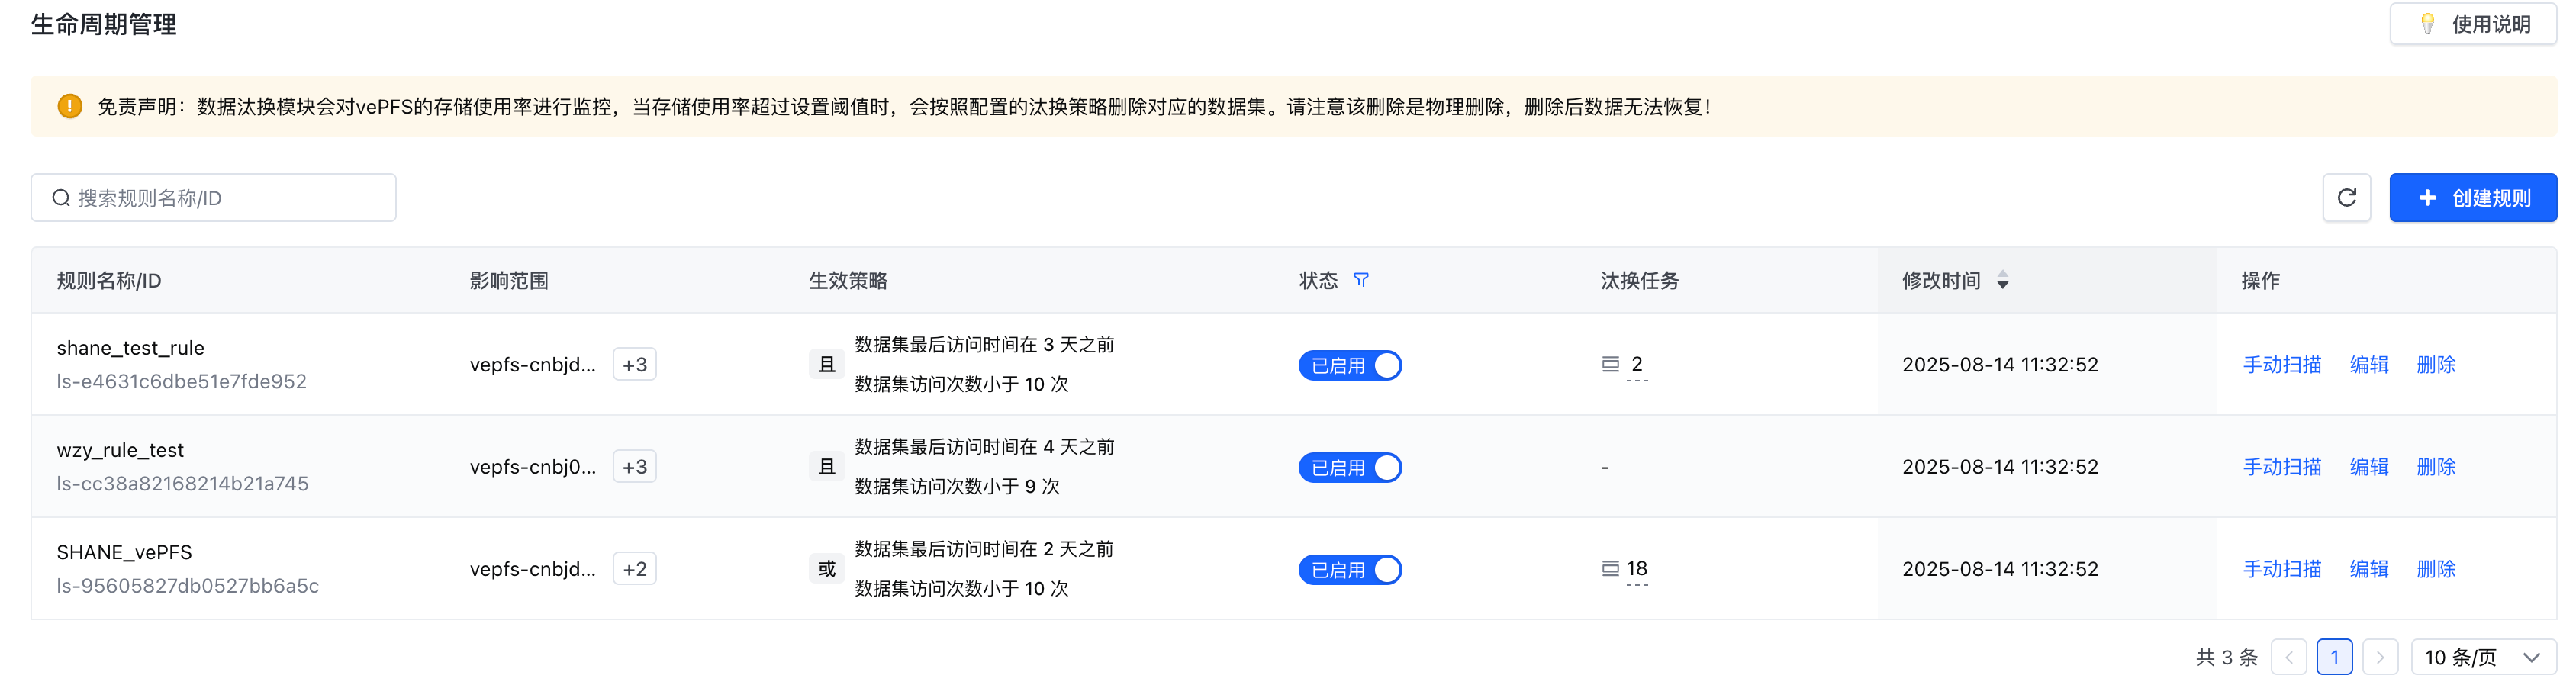Viewport: 2576px width, 685px height.
Task: Open eviction task list icon for SHANE_vePFS
Action: pyautogui.click(x=1610, y=568)
